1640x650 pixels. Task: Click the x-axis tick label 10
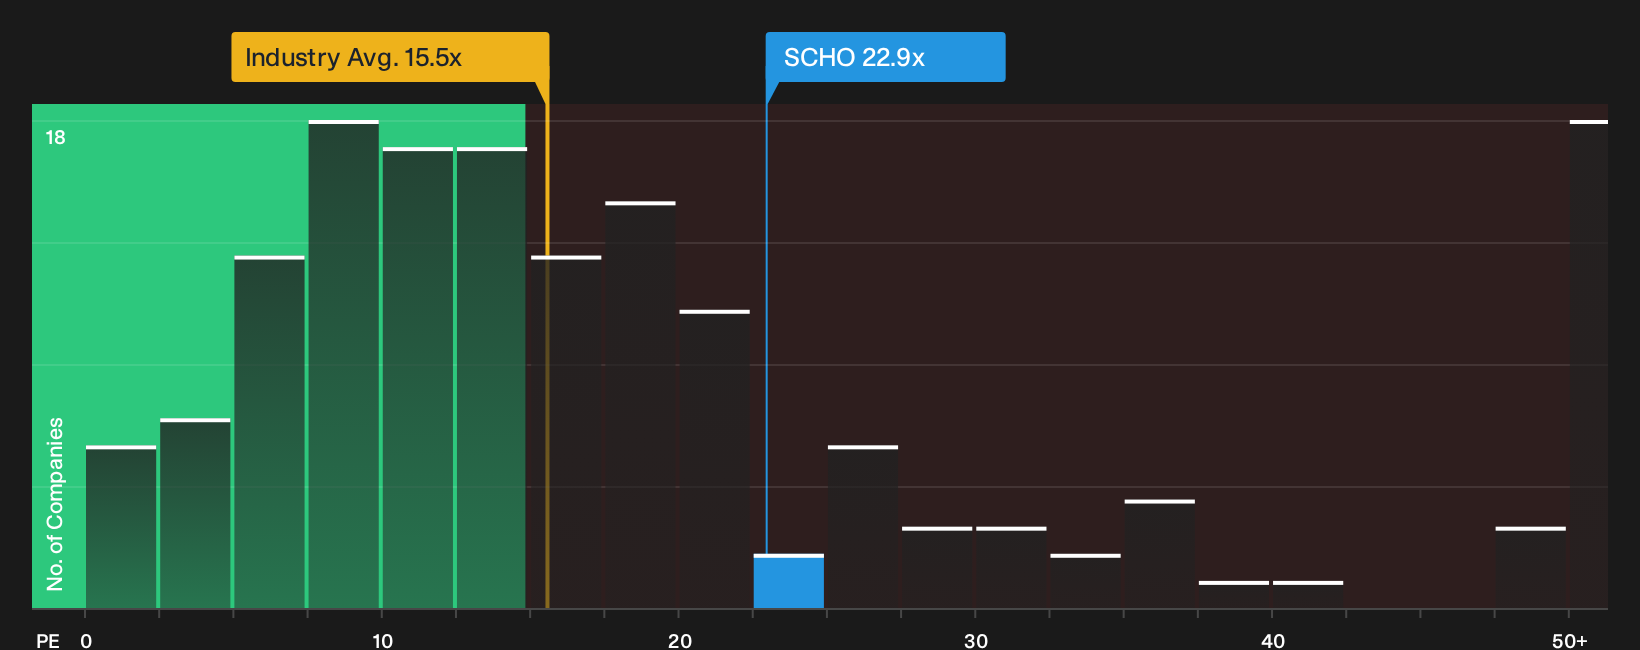tap(382, 641)
